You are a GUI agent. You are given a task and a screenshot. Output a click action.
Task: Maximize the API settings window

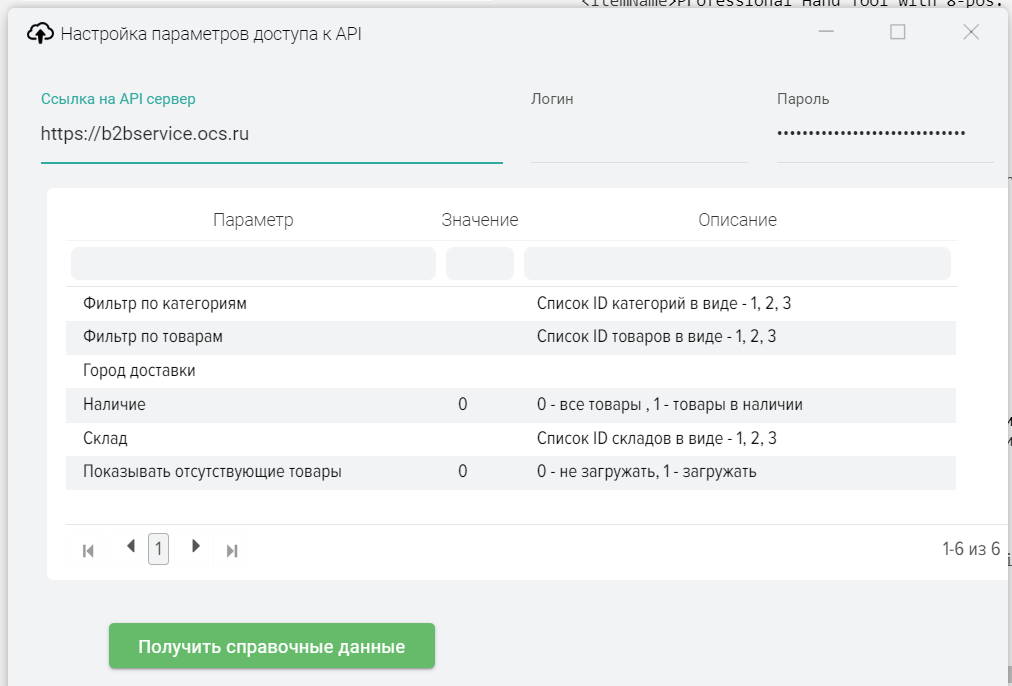[x=897, y=33]
